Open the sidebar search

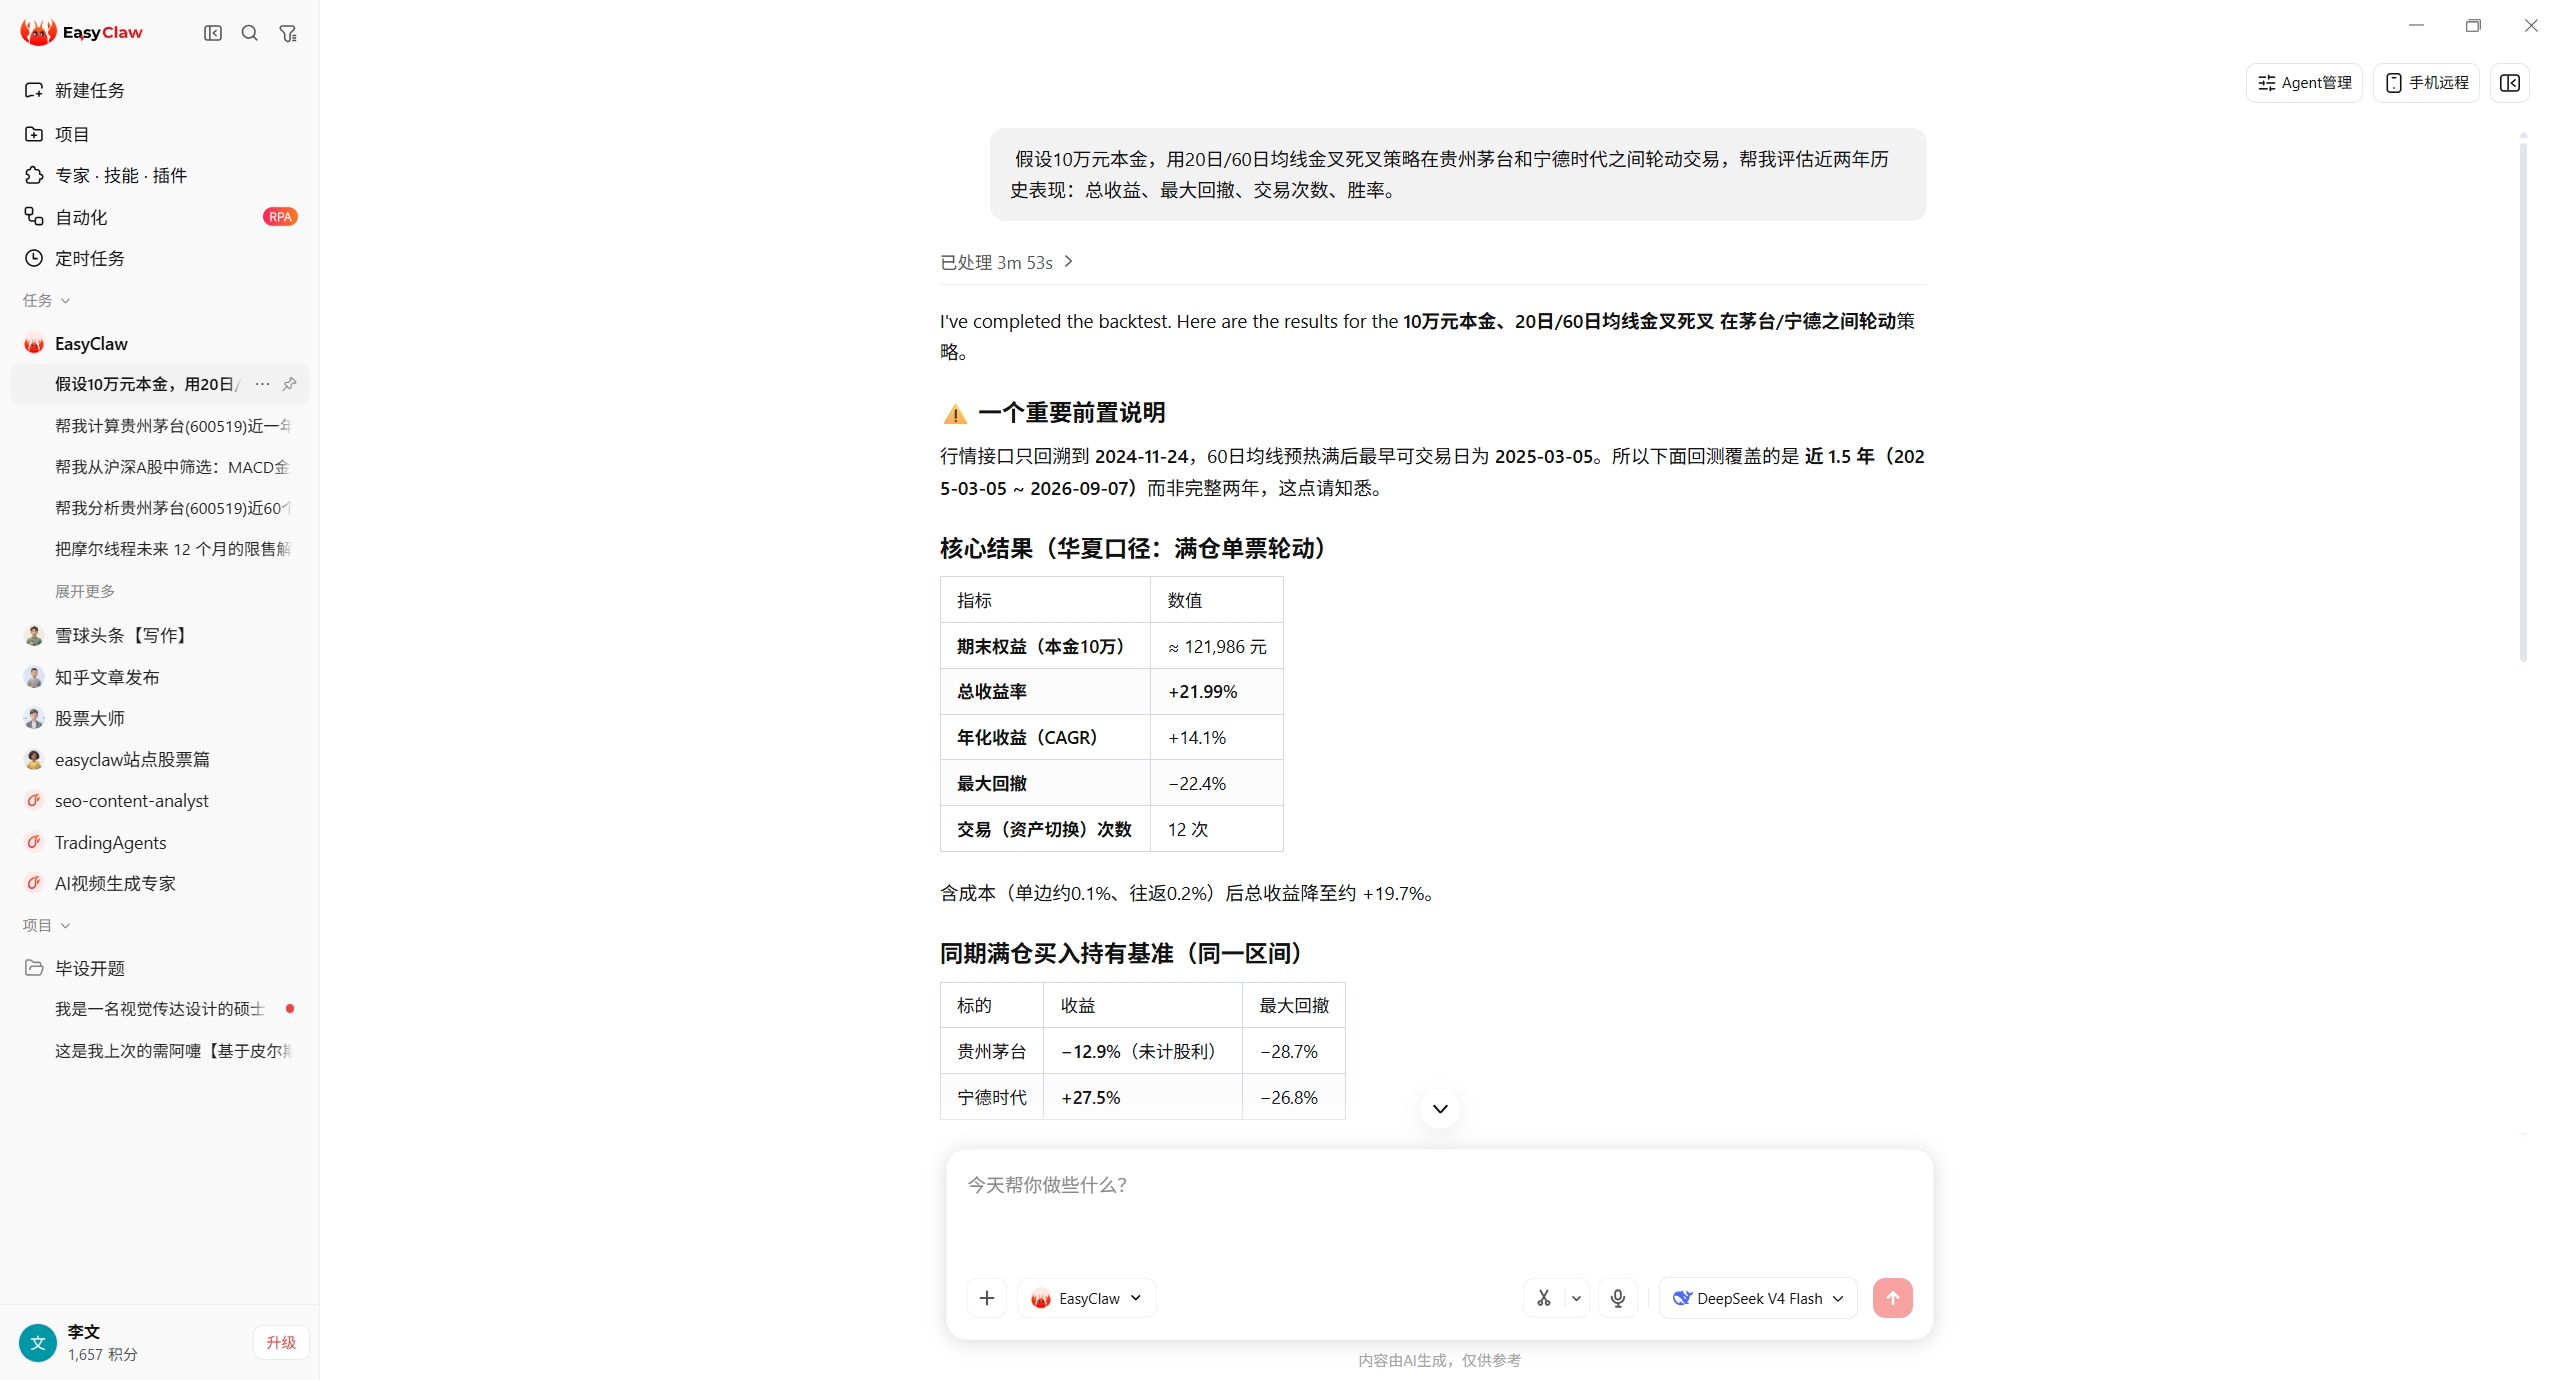[x=250, y=33]
